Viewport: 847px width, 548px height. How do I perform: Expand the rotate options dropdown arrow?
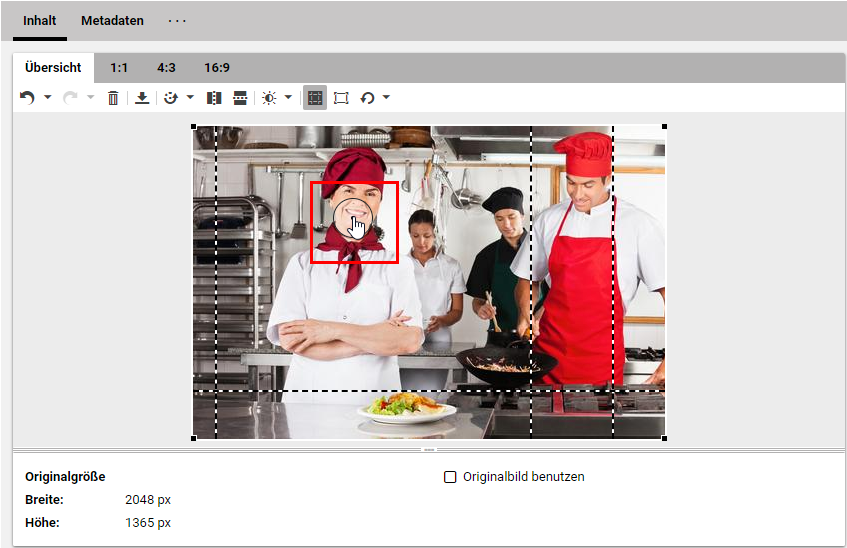pyautogui.click(x=386, y=98)
